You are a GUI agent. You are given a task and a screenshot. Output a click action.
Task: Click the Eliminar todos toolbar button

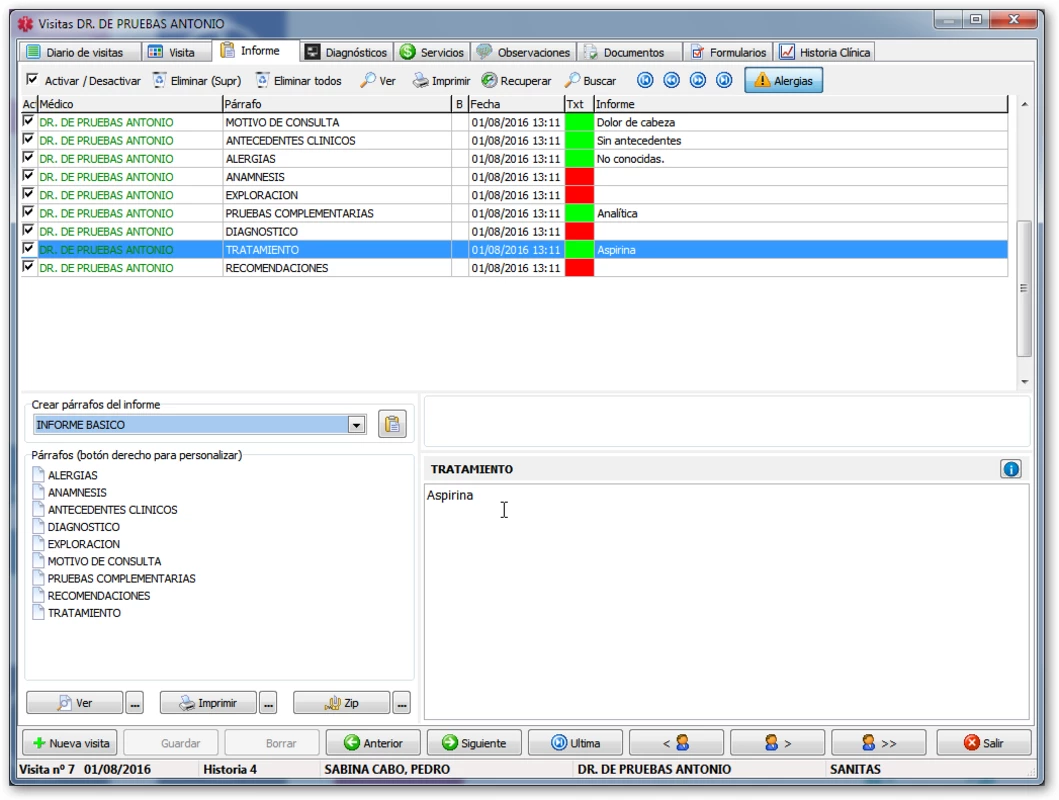pyautogui.click(x=299, y=80)
